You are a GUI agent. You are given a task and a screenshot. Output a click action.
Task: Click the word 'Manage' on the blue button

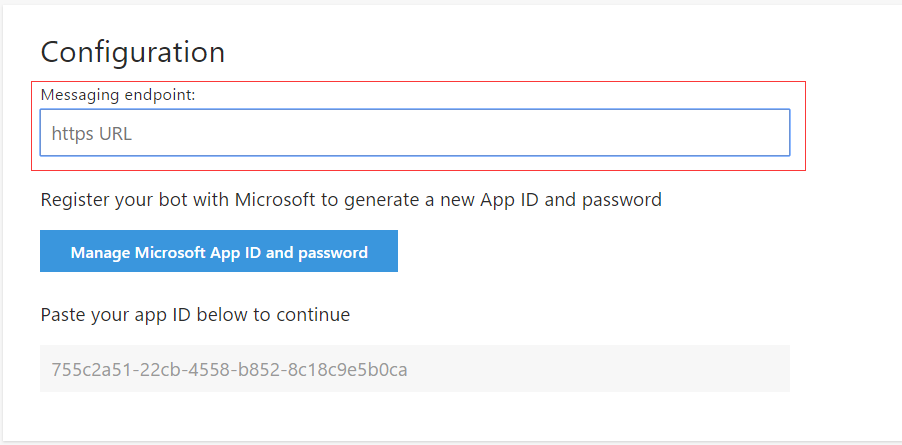pyautogui.click(x=101, y=252)
